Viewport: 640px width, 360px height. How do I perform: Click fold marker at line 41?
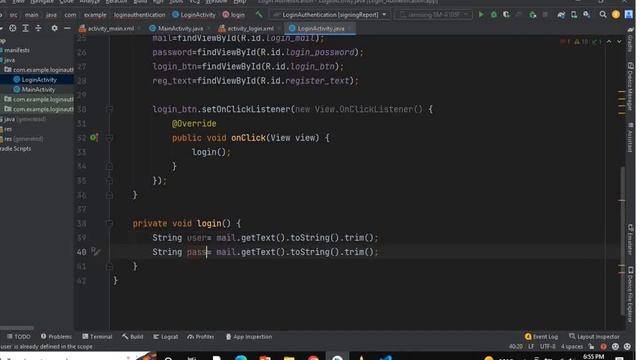[x=109, y=266]
